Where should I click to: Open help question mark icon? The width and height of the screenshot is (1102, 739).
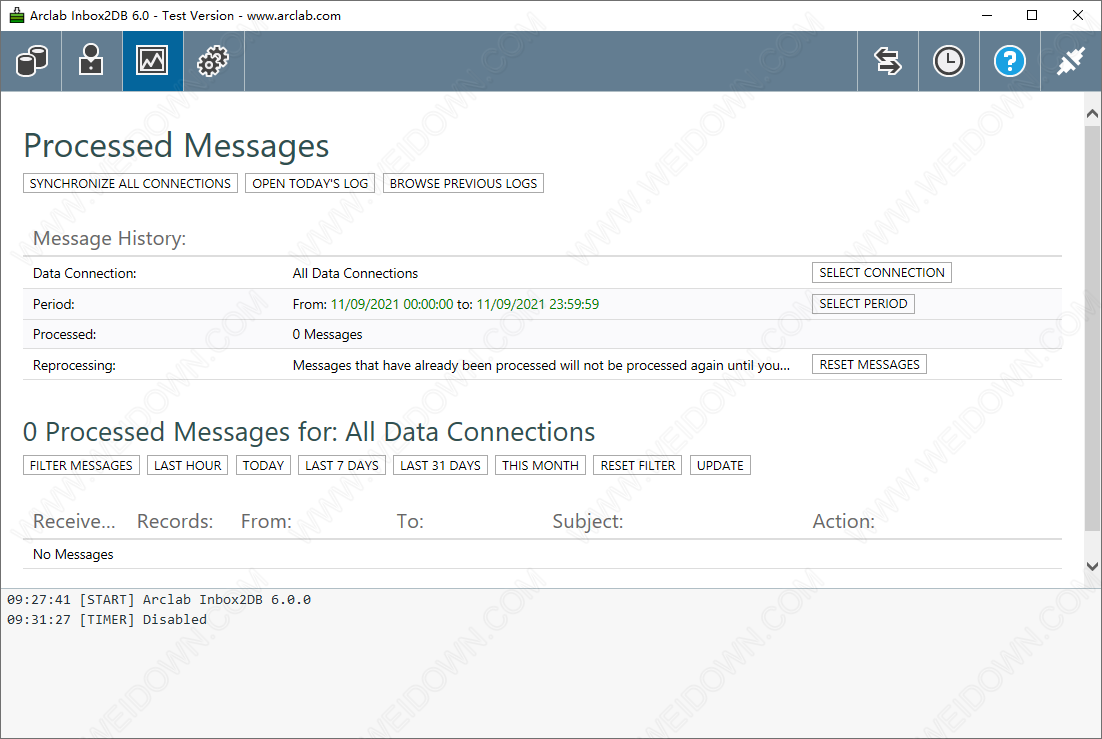click(x=1009, y=61)
